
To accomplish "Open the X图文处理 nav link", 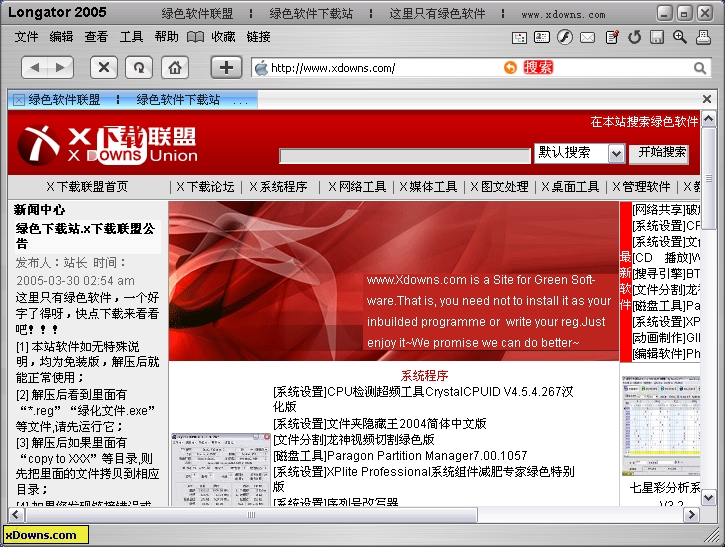I will (499, 187).
